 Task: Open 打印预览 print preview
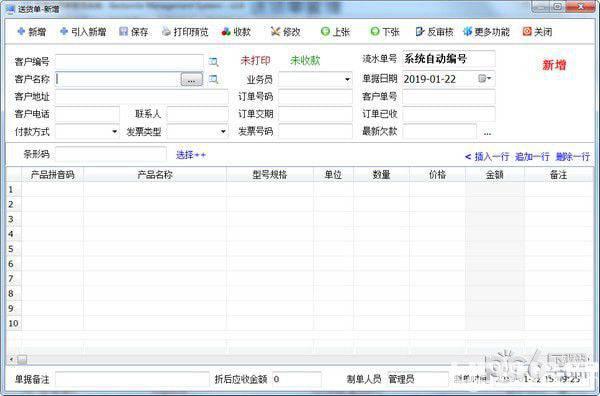click(185, 32)
